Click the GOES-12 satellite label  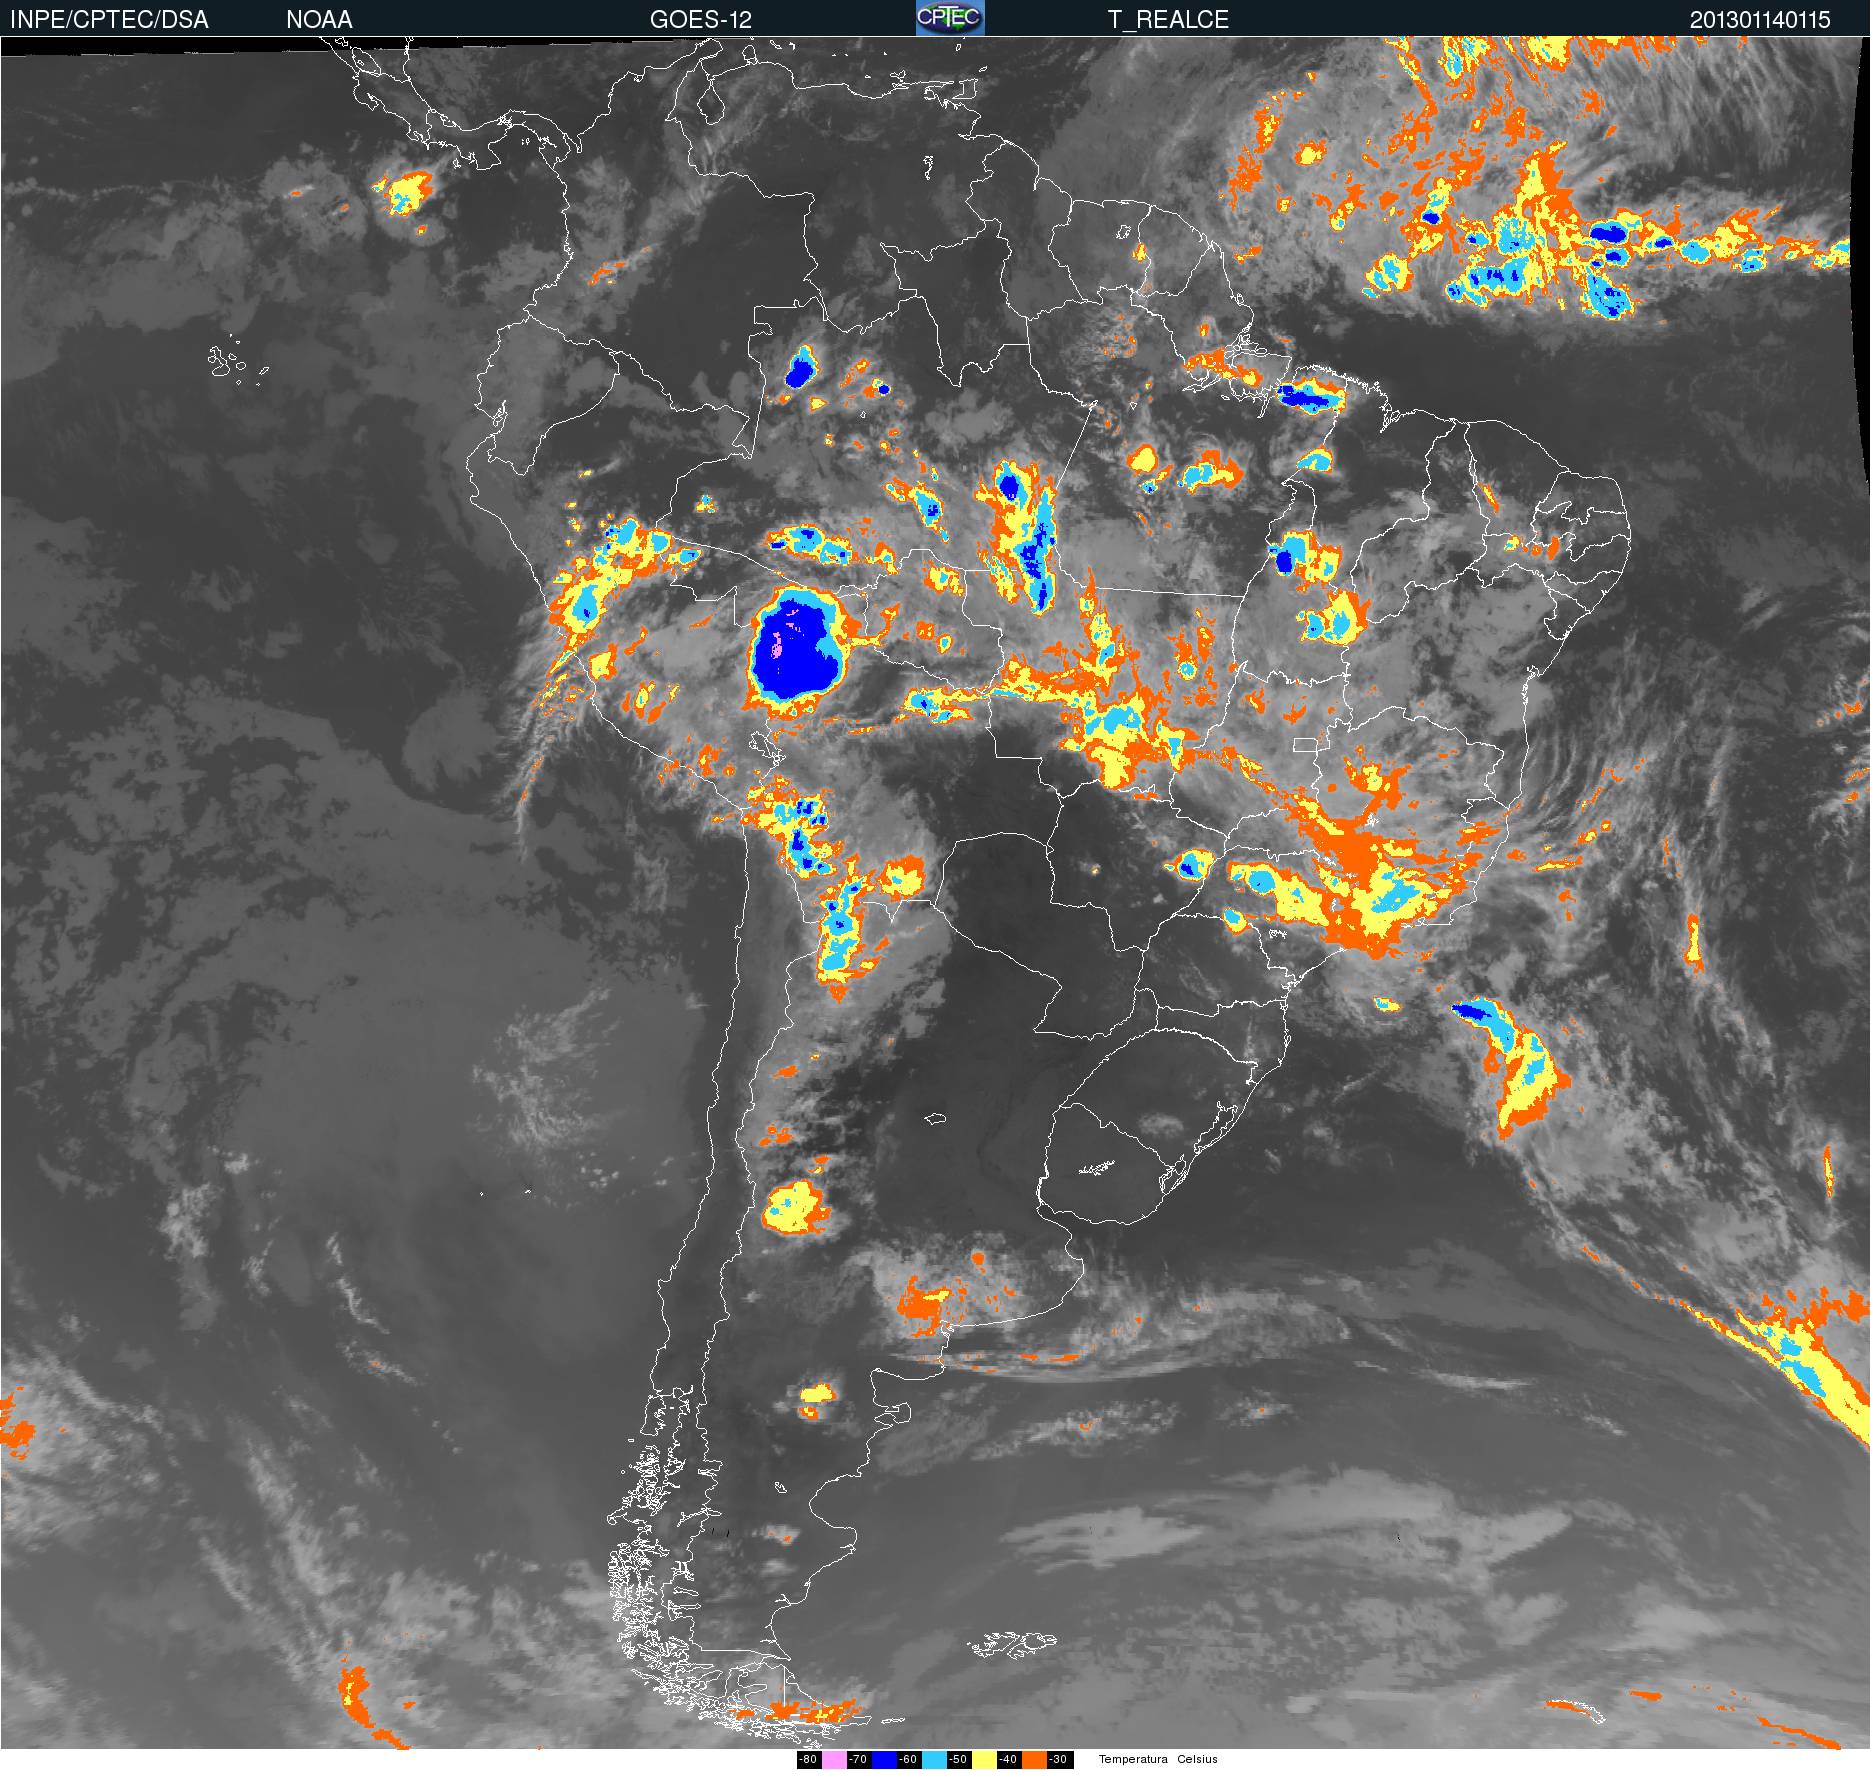click(701, 20)
